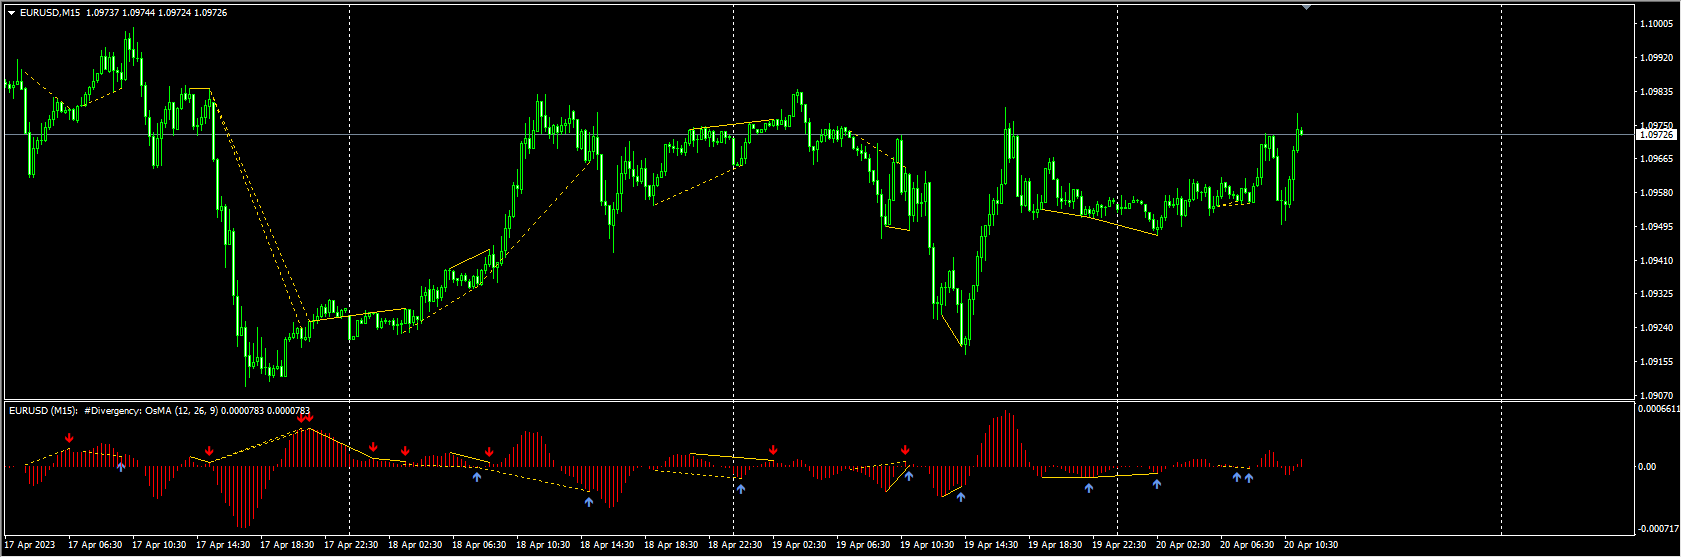This screenshot has height=558, width=1682.
Task: Click the '19 Apr 22:30' time label
Action: click(1119, 545)
